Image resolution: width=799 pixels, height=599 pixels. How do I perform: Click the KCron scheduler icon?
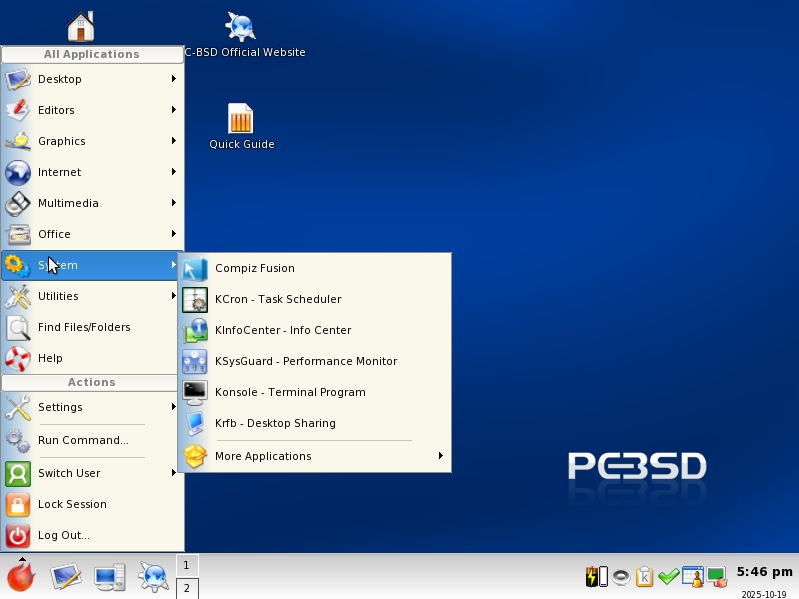195,300
